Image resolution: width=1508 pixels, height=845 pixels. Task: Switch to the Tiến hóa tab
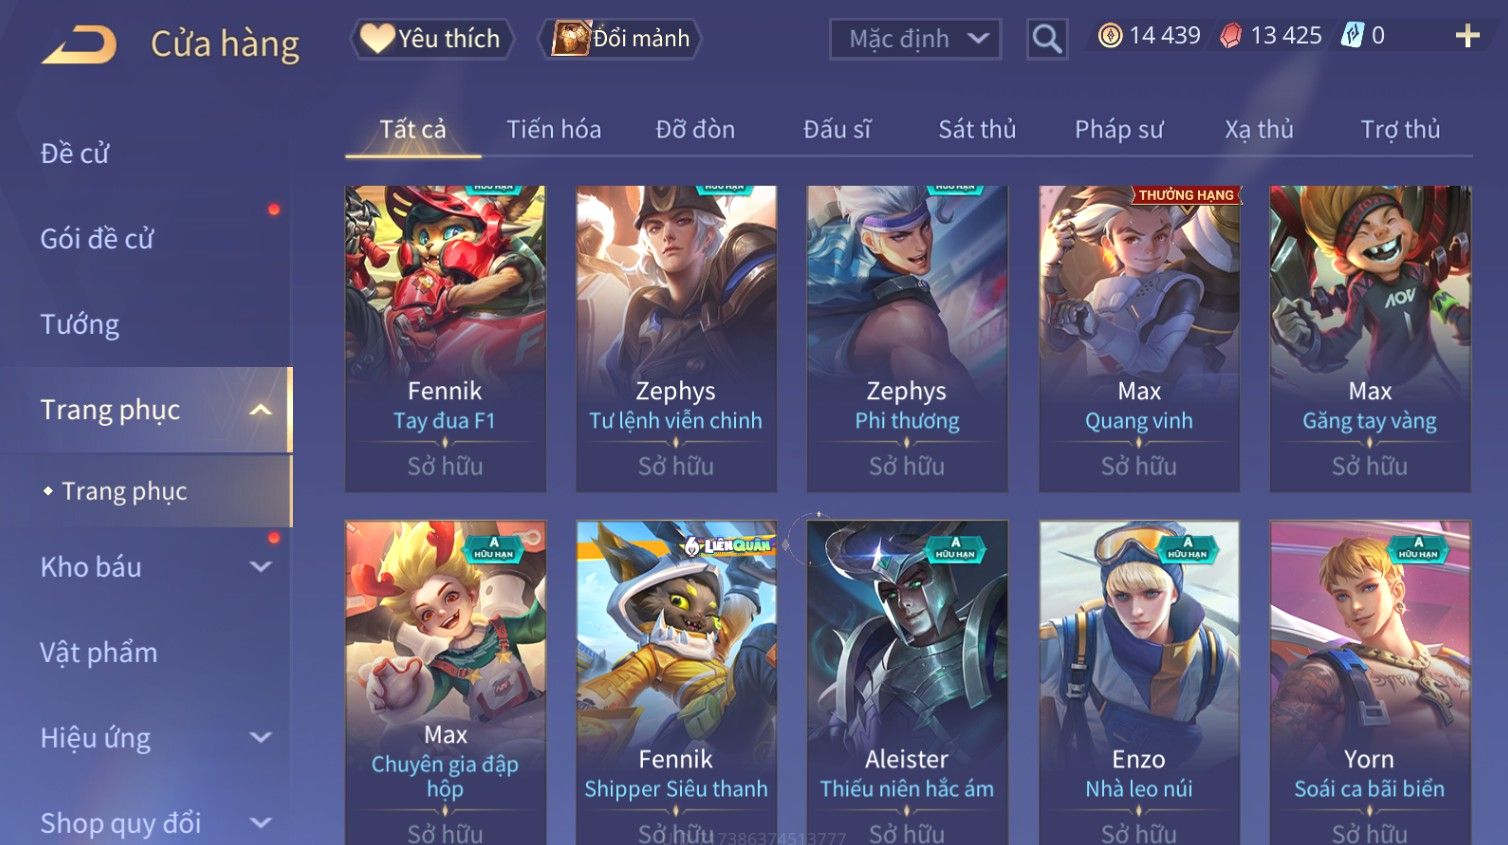coord(554,129)
